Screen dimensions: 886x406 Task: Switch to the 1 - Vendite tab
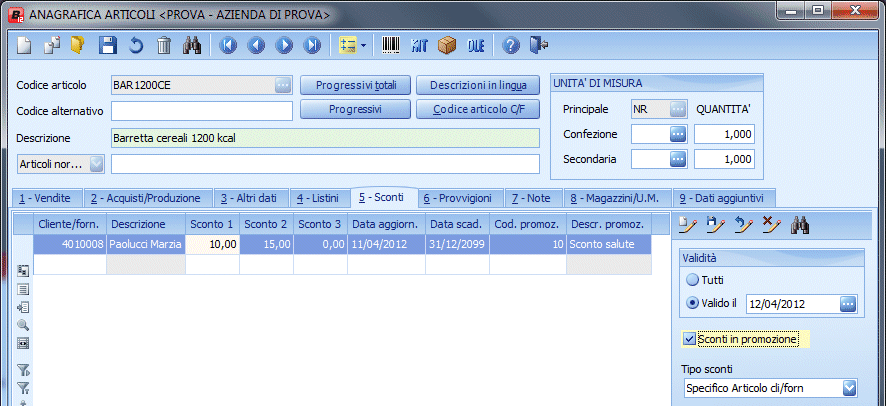click(x=47, y=198)
